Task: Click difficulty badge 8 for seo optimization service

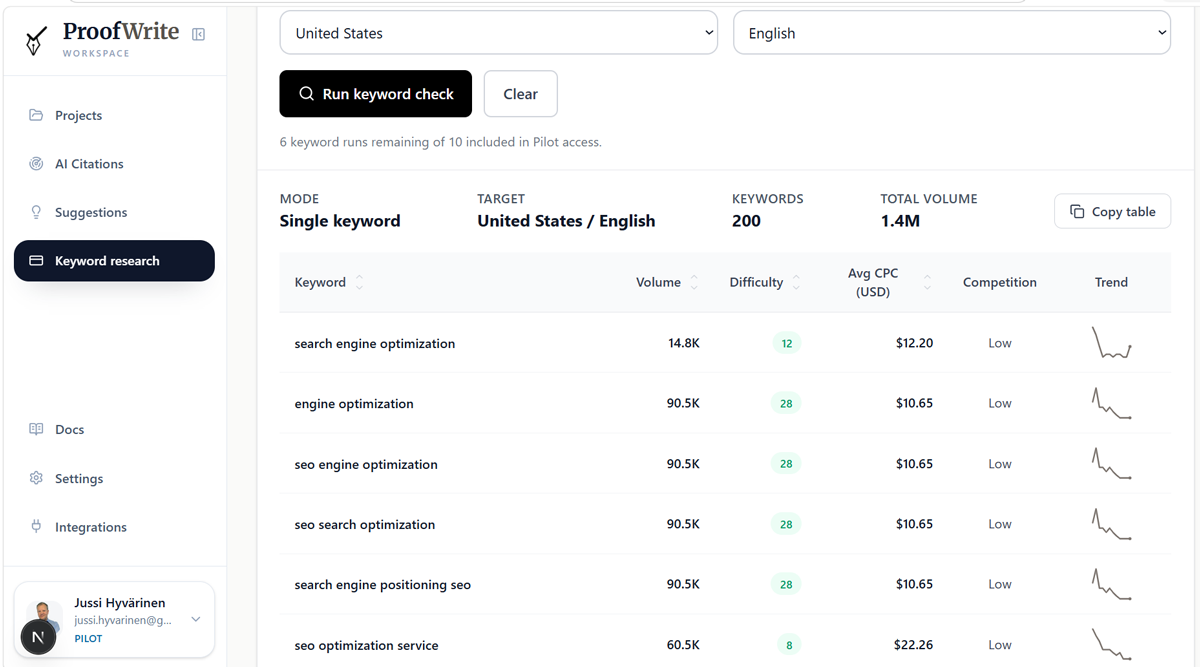Action: point(788,645)
